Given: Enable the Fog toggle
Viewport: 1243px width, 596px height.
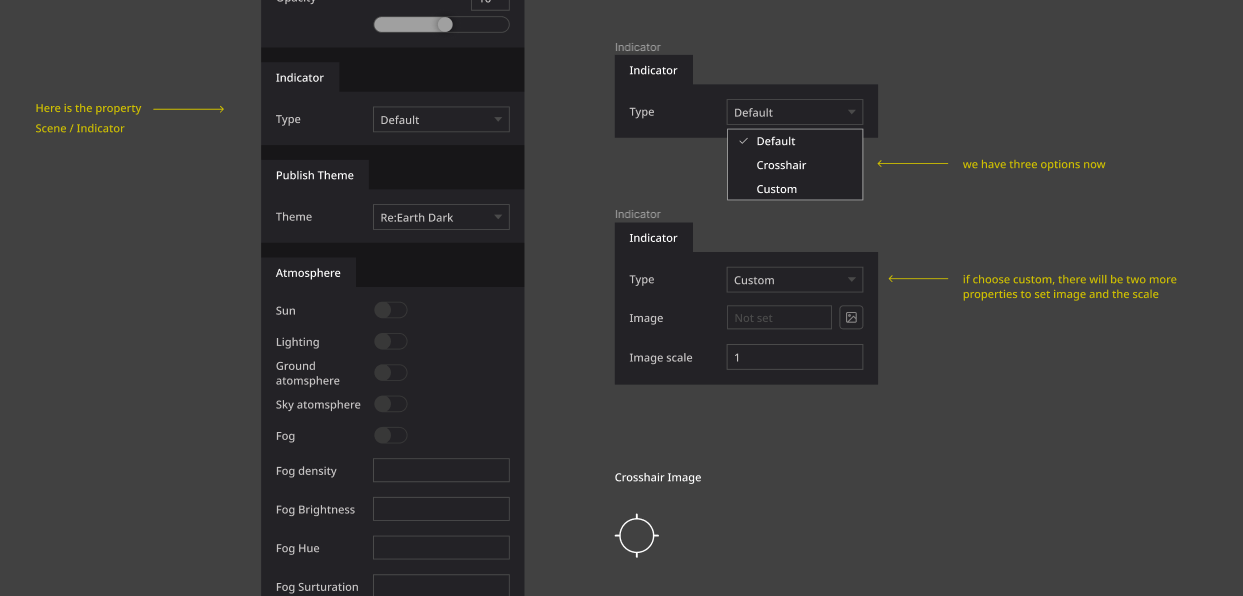Looking at the screenshot, I should click(x=390, y=435).
